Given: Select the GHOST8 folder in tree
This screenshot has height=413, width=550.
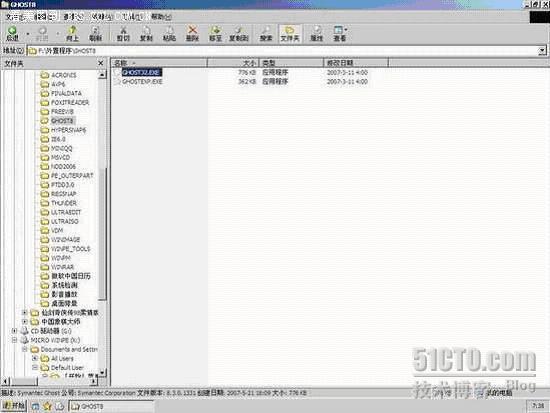Looking at the screenshot, I should coord(62,121).
